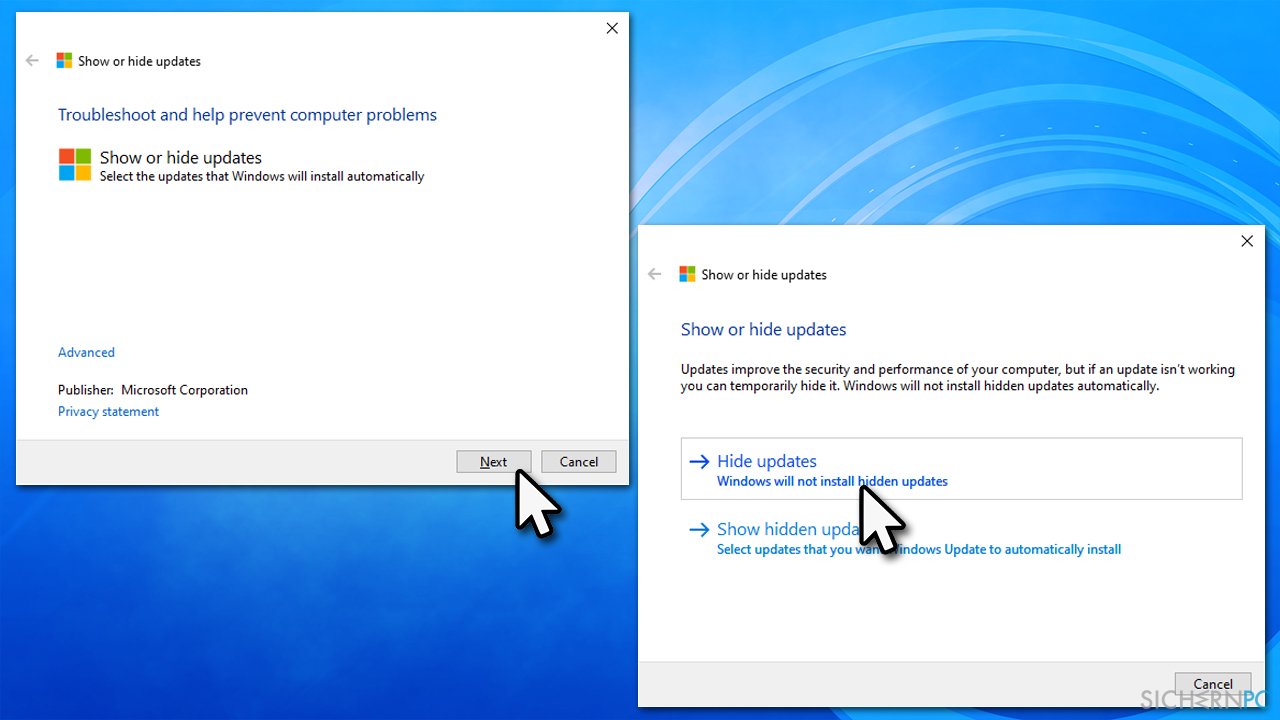The image size is (1280, 720).
Task: Open the Privacy statement link
Action: 108,411
